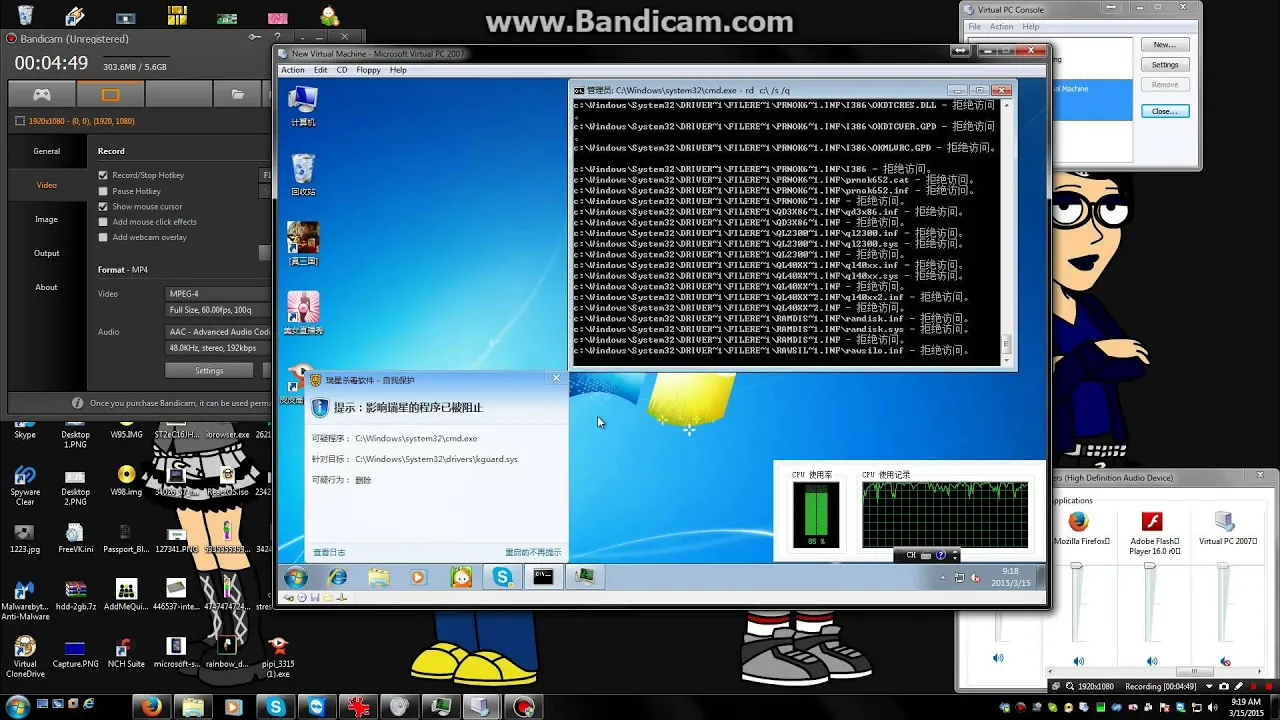Toggle Record/Stop Hotkey checkbox
The height and width of the screenshot is (720, 1280).
point(103,175)
